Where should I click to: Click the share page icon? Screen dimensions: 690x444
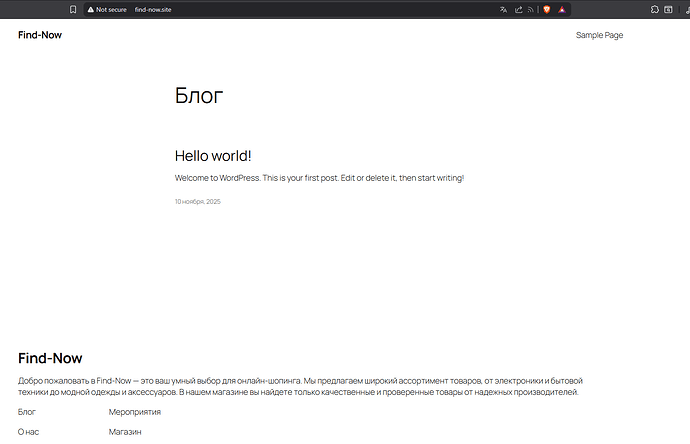(x=518, y=9)
